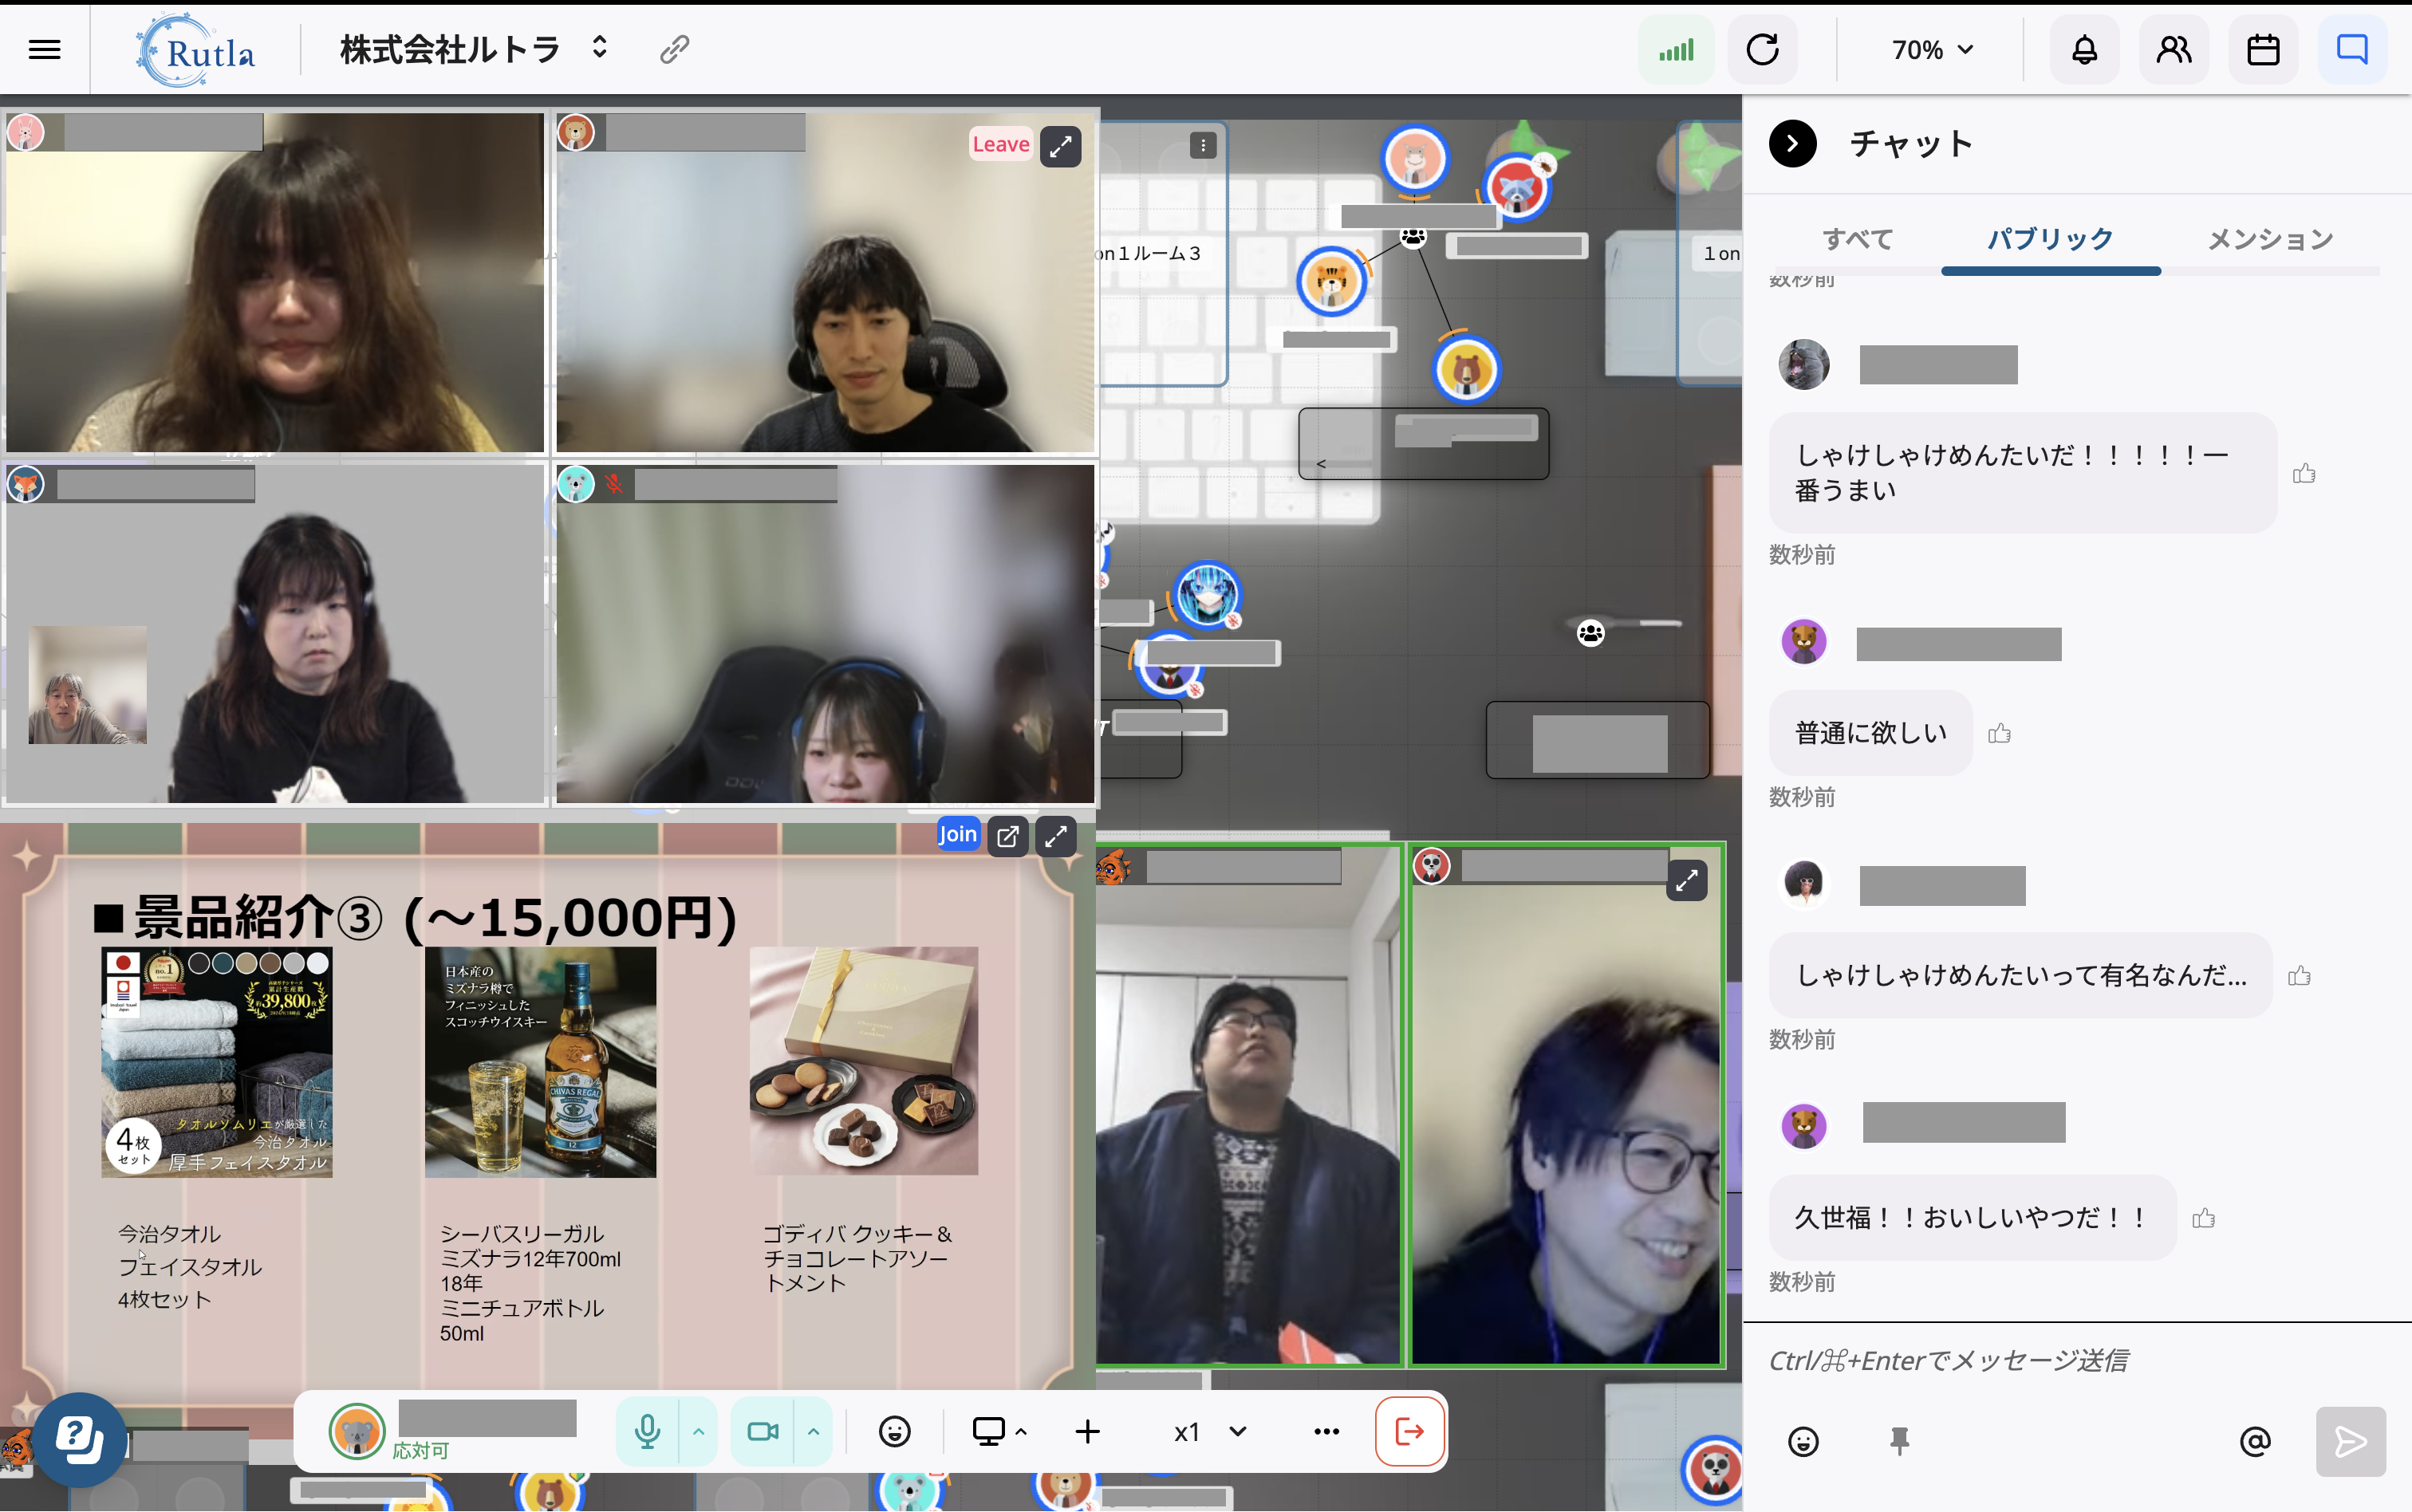The width and height of the screenshot is (2412, 1512).
Task: Switch to the すべて chat tab
Action: [x=1857, y=239]
